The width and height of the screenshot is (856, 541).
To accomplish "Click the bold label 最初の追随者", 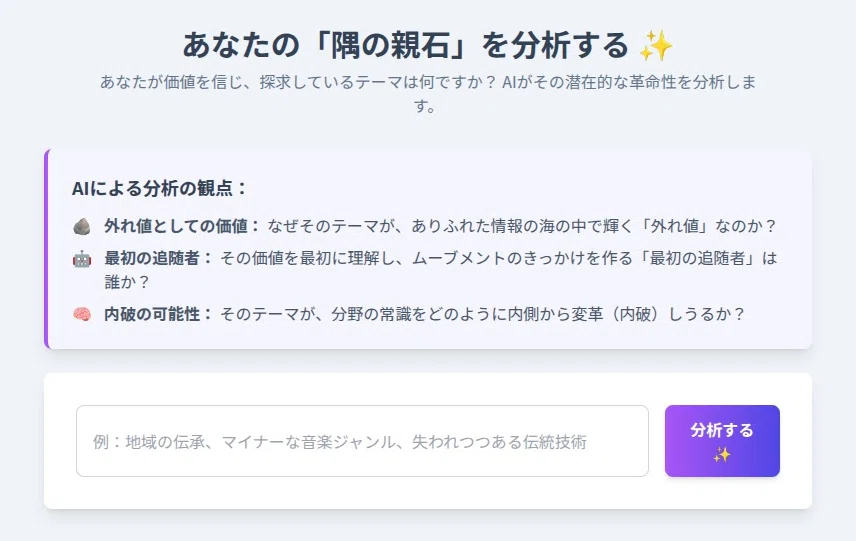I will [x=158, y=258].
